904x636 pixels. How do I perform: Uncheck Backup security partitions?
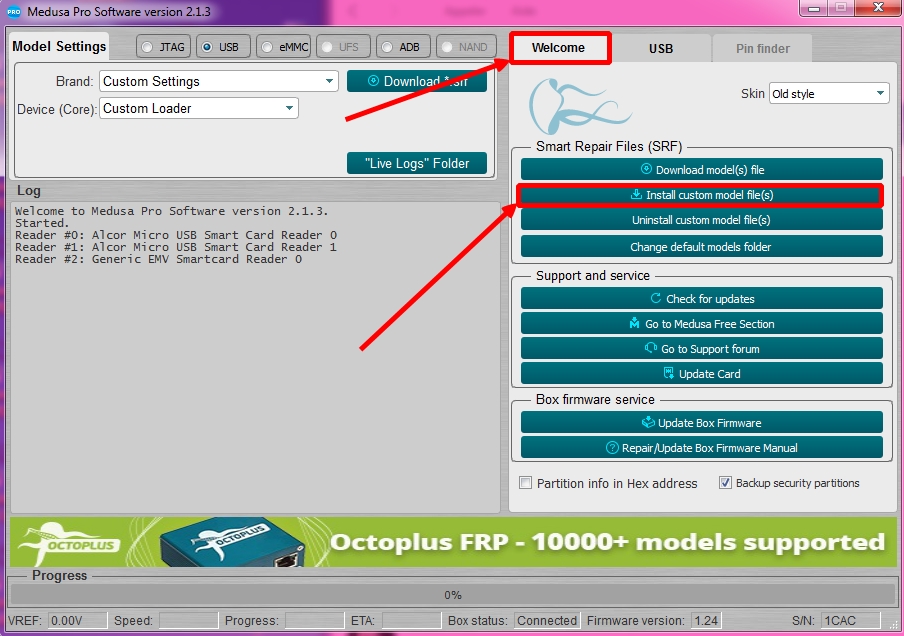coord(725,483)
